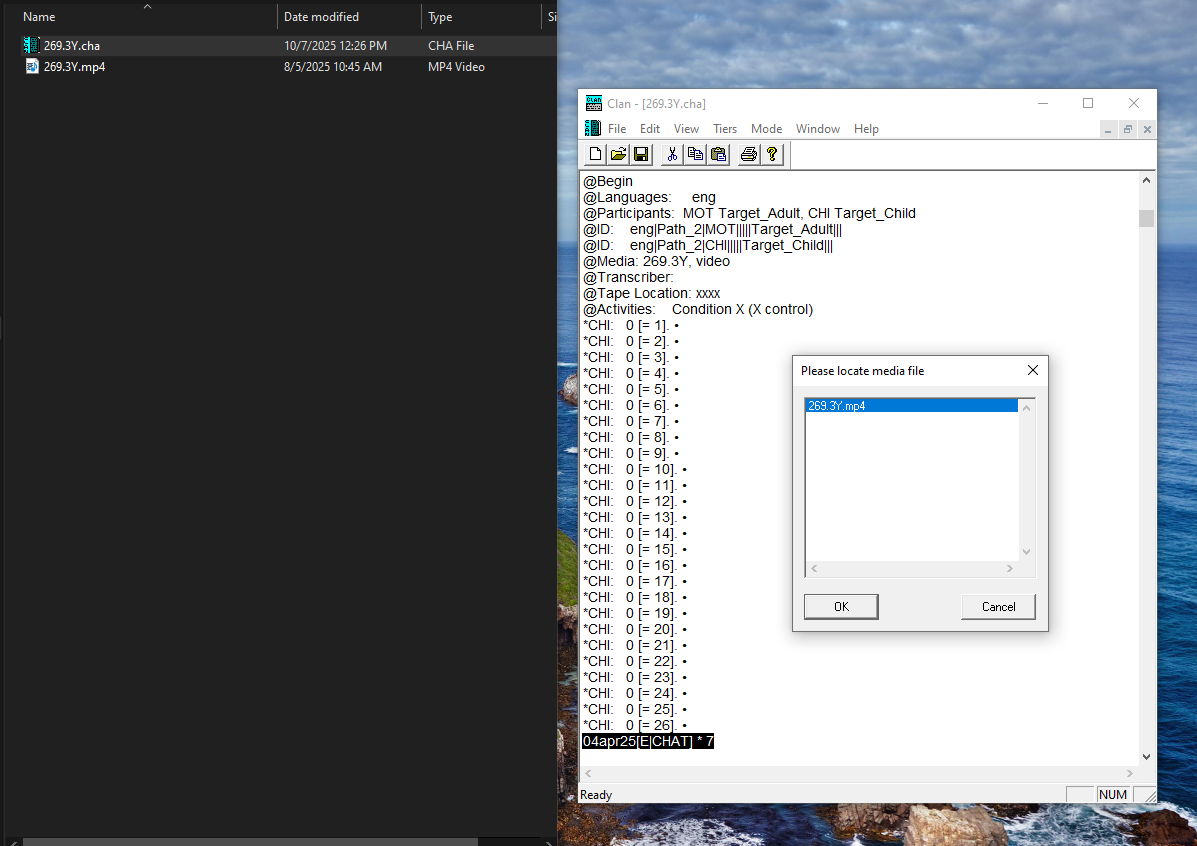Screen dimensions: 1197x846
Task: Click the document scroll up arrow
Action: (x=1146, y=181)
